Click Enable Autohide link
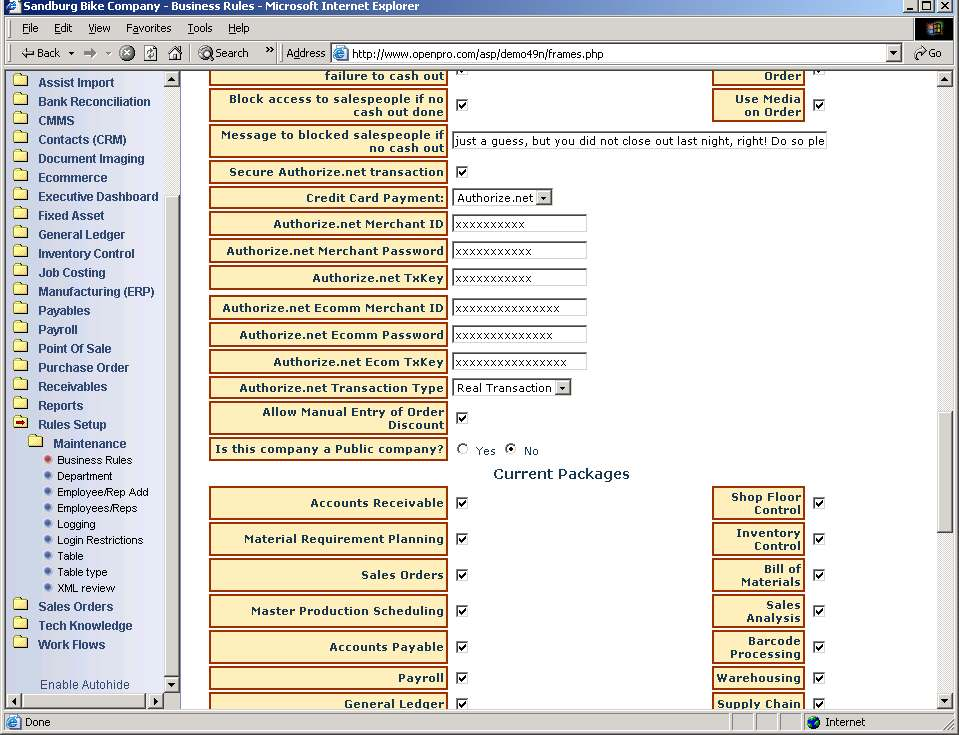959x735 pixels. [x=85, y=685]
